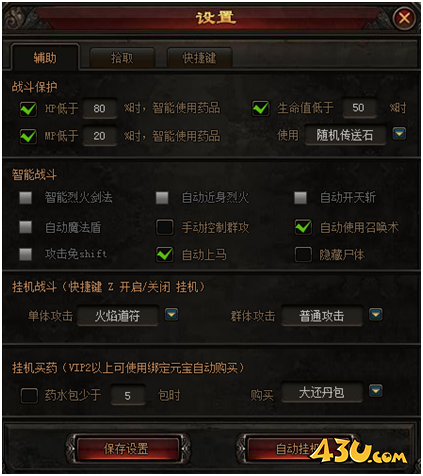Click the HP threshold field showing 80

click(100, 108)
